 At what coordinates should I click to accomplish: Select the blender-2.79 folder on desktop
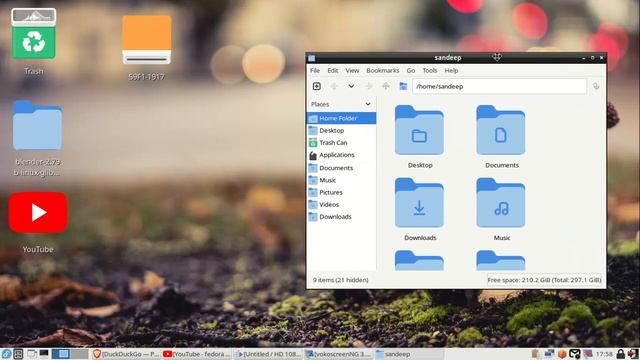tap(37, 126)
